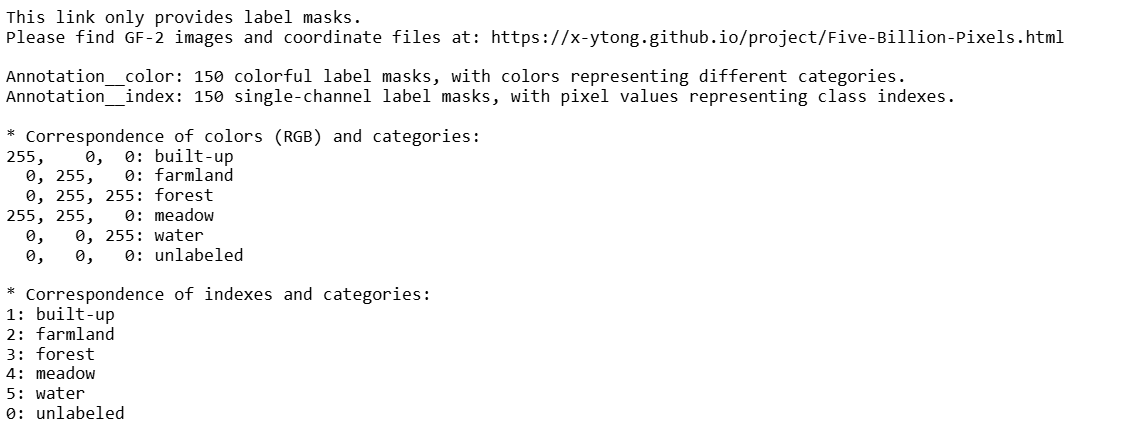Click the index line "4: meadow"
This screenshot has height=436, width=1127.
51,374
